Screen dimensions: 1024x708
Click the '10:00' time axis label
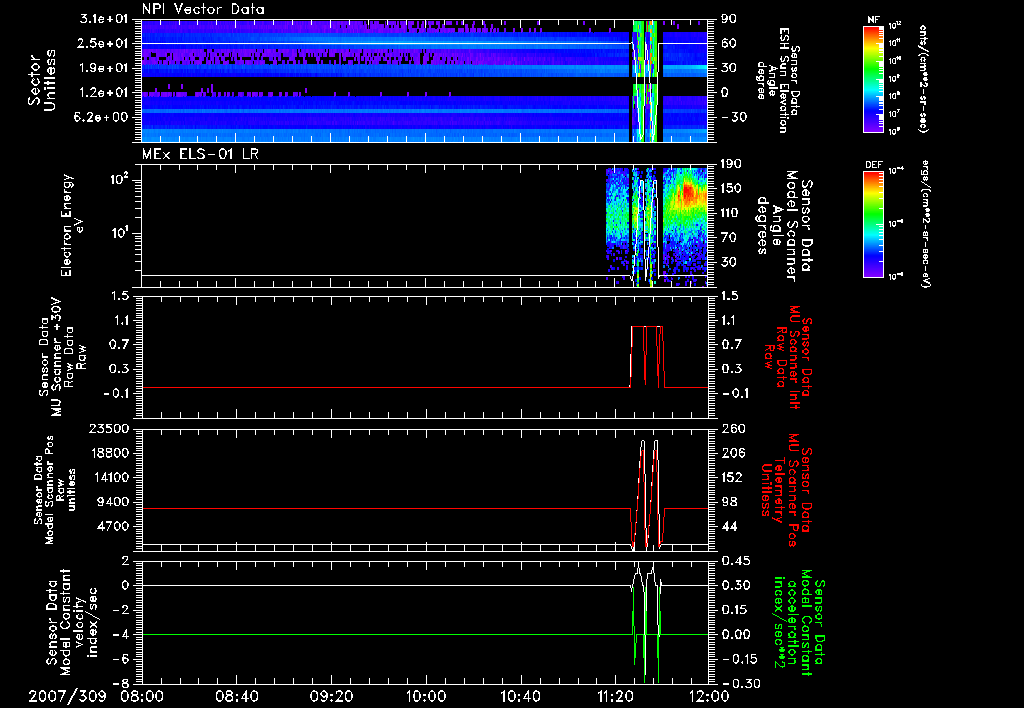pyautogui.click(x=425, y=696)
